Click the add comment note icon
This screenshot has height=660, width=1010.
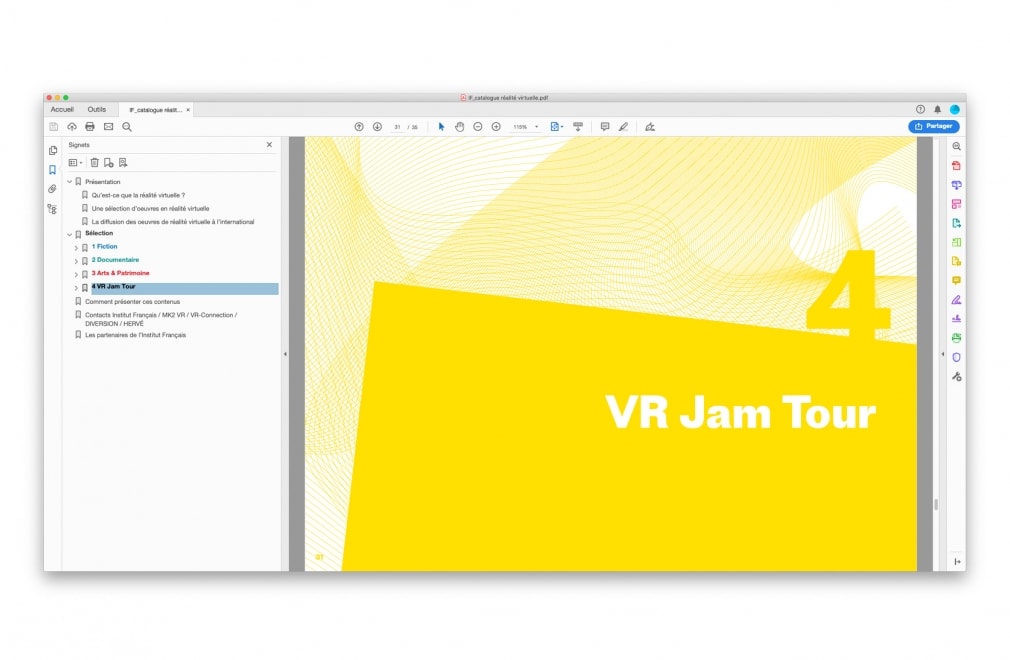604,127
